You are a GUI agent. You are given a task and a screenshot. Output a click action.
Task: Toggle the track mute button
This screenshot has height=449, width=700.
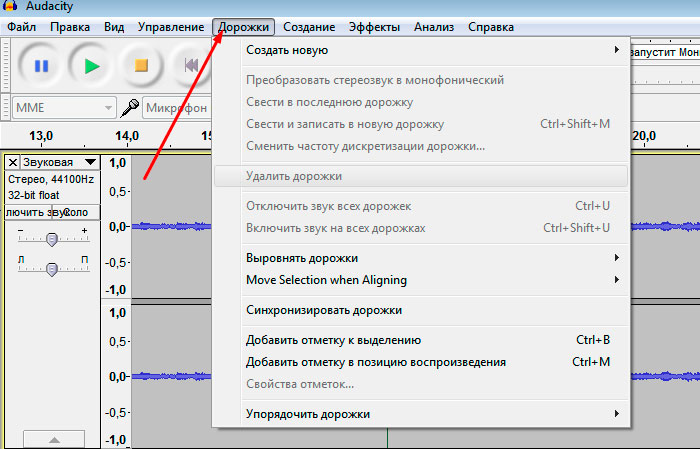[x=29, y=212]
